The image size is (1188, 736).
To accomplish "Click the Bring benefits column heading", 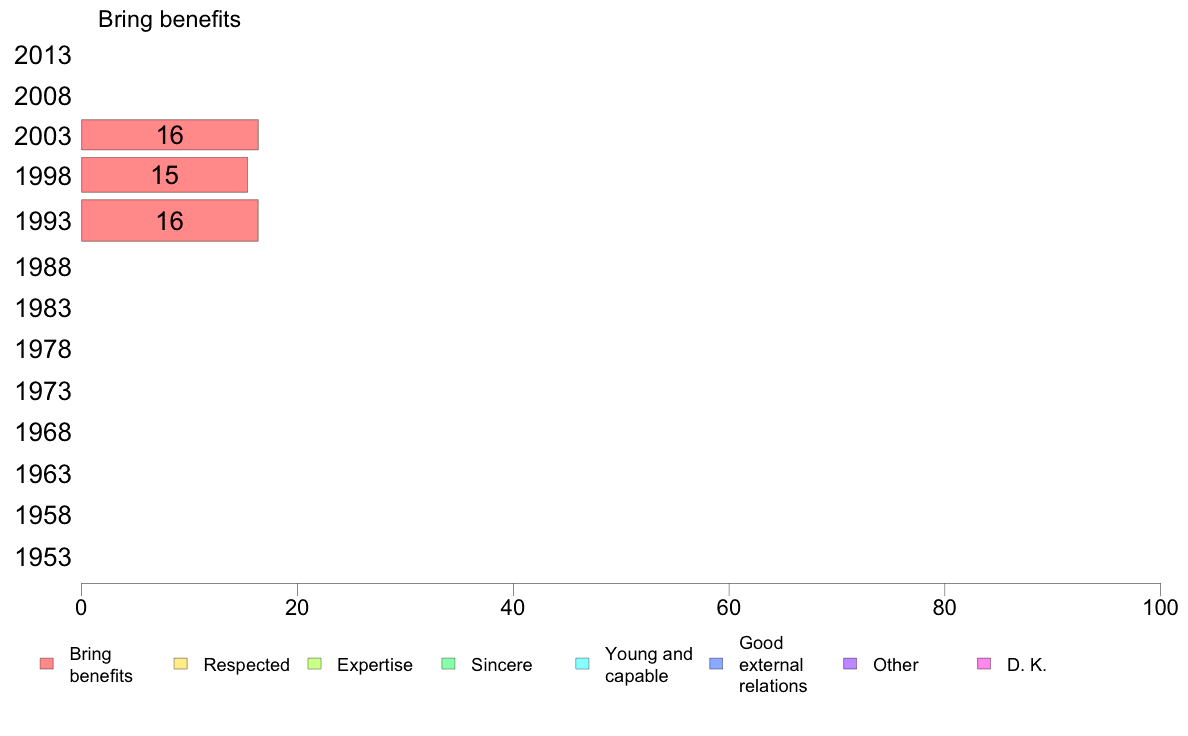I will click(169, 20).
